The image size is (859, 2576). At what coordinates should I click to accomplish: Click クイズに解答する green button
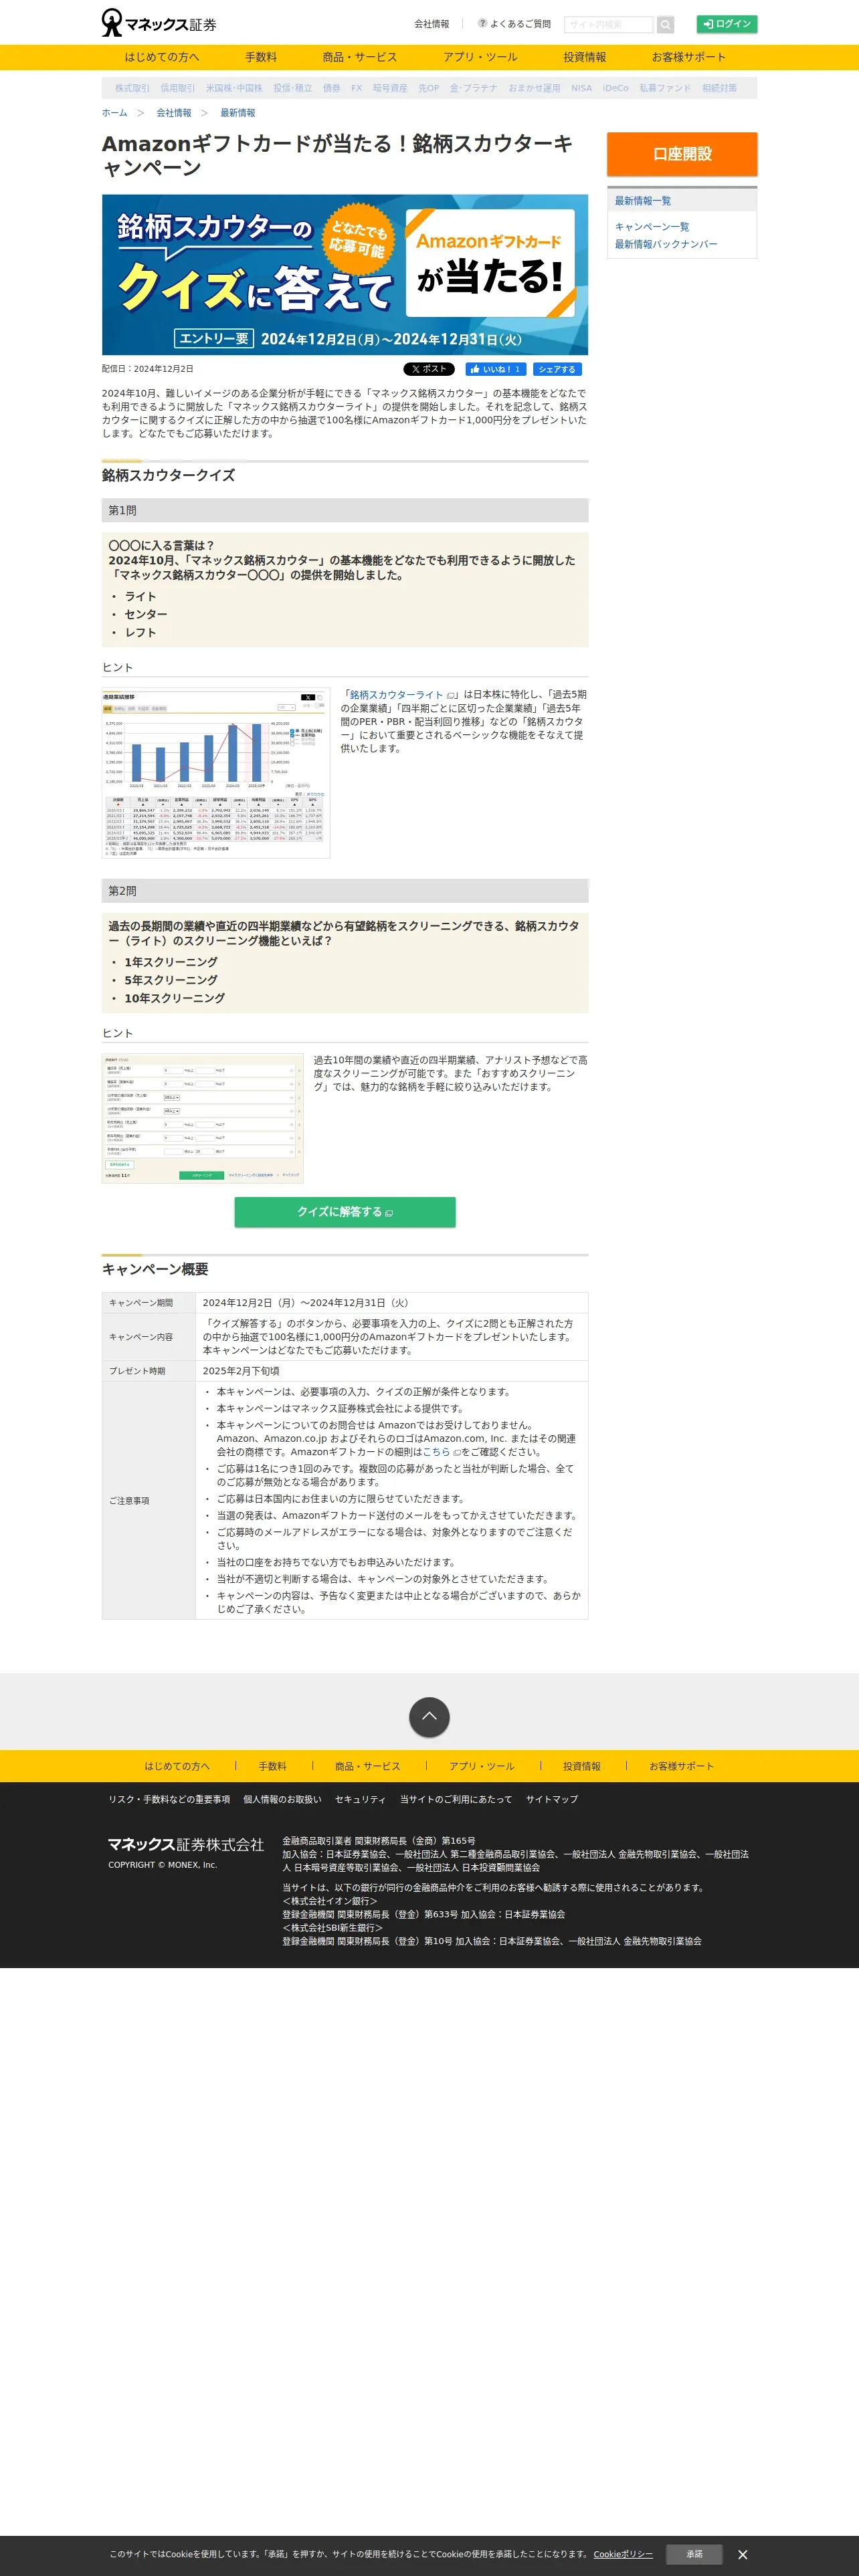pos(345,1211)
